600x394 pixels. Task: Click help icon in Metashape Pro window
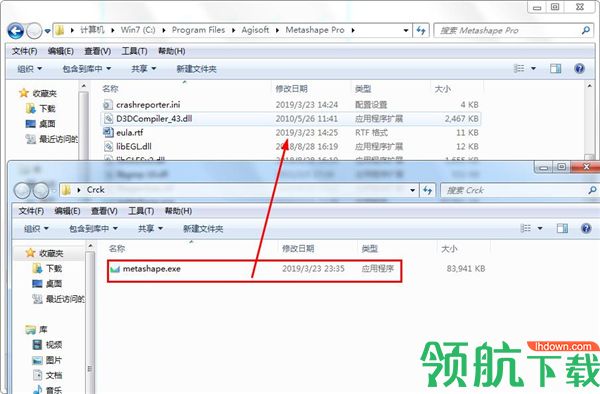pos(579,68)
